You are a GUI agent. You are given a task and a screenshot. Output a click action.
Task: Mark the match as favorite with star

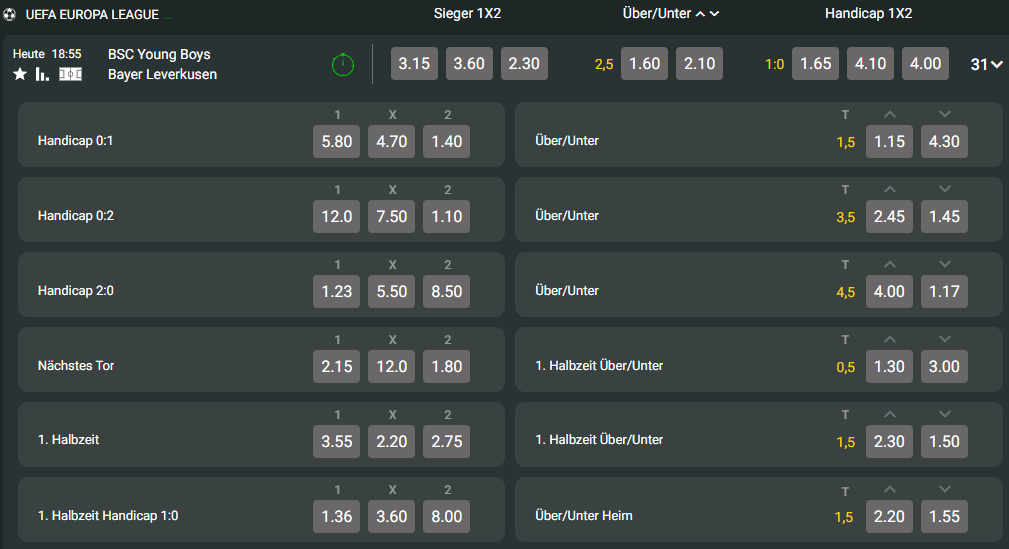20,75
